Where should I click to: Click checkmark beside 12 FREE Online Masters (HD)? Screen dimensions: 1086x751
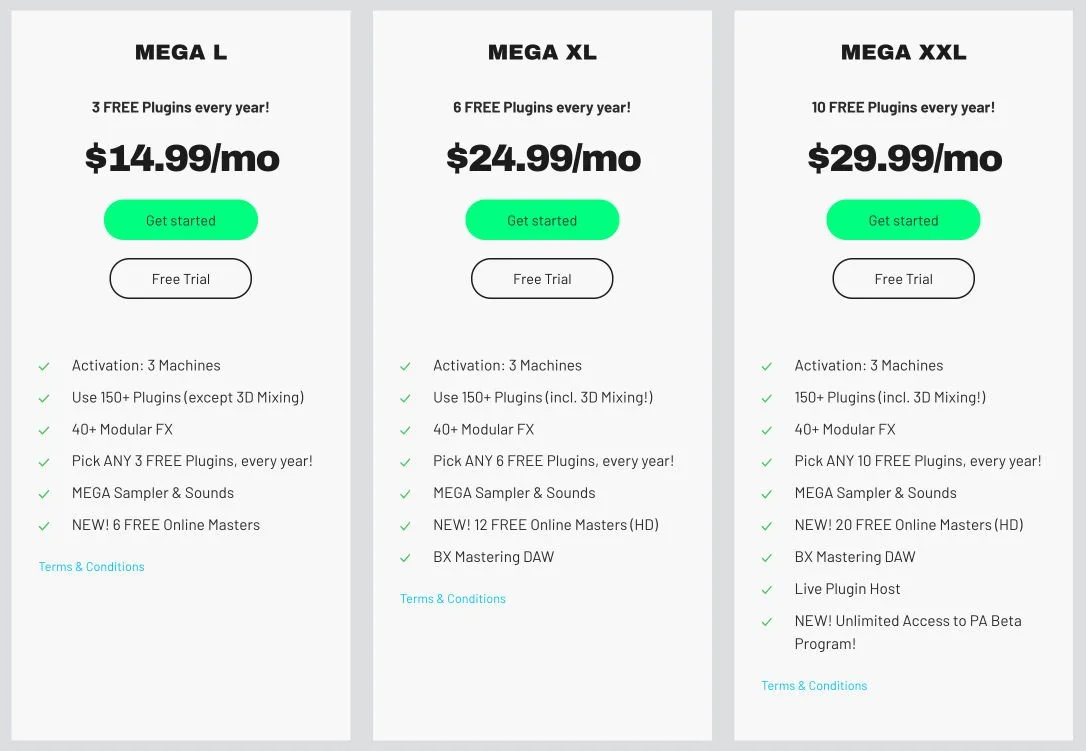[405, 526]
